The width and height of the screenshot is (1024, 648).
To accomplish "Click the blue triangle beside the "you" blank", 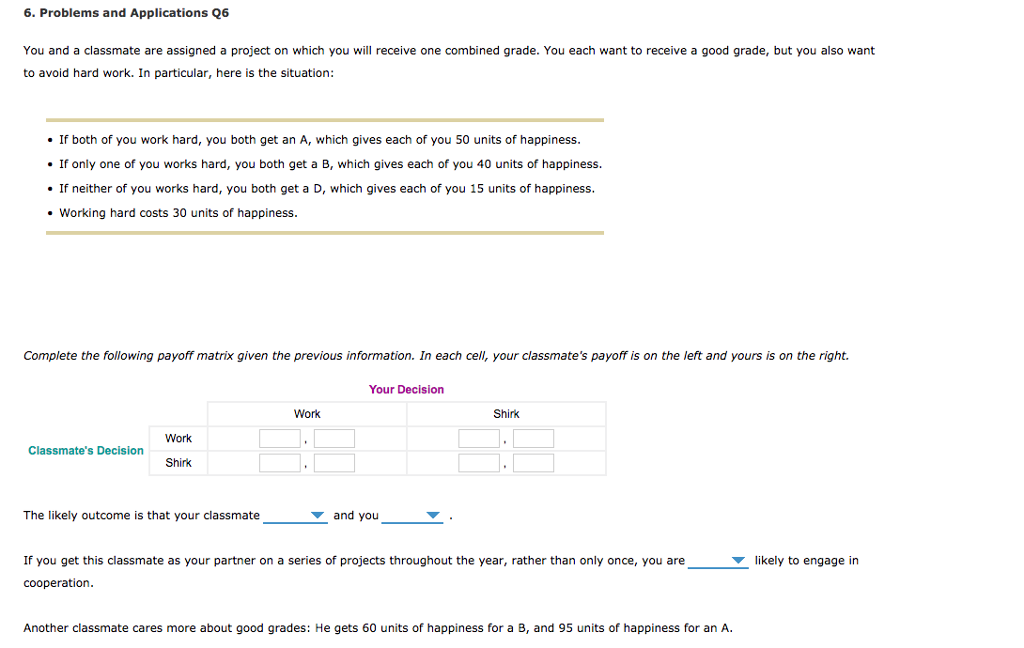I will (432, 515).
